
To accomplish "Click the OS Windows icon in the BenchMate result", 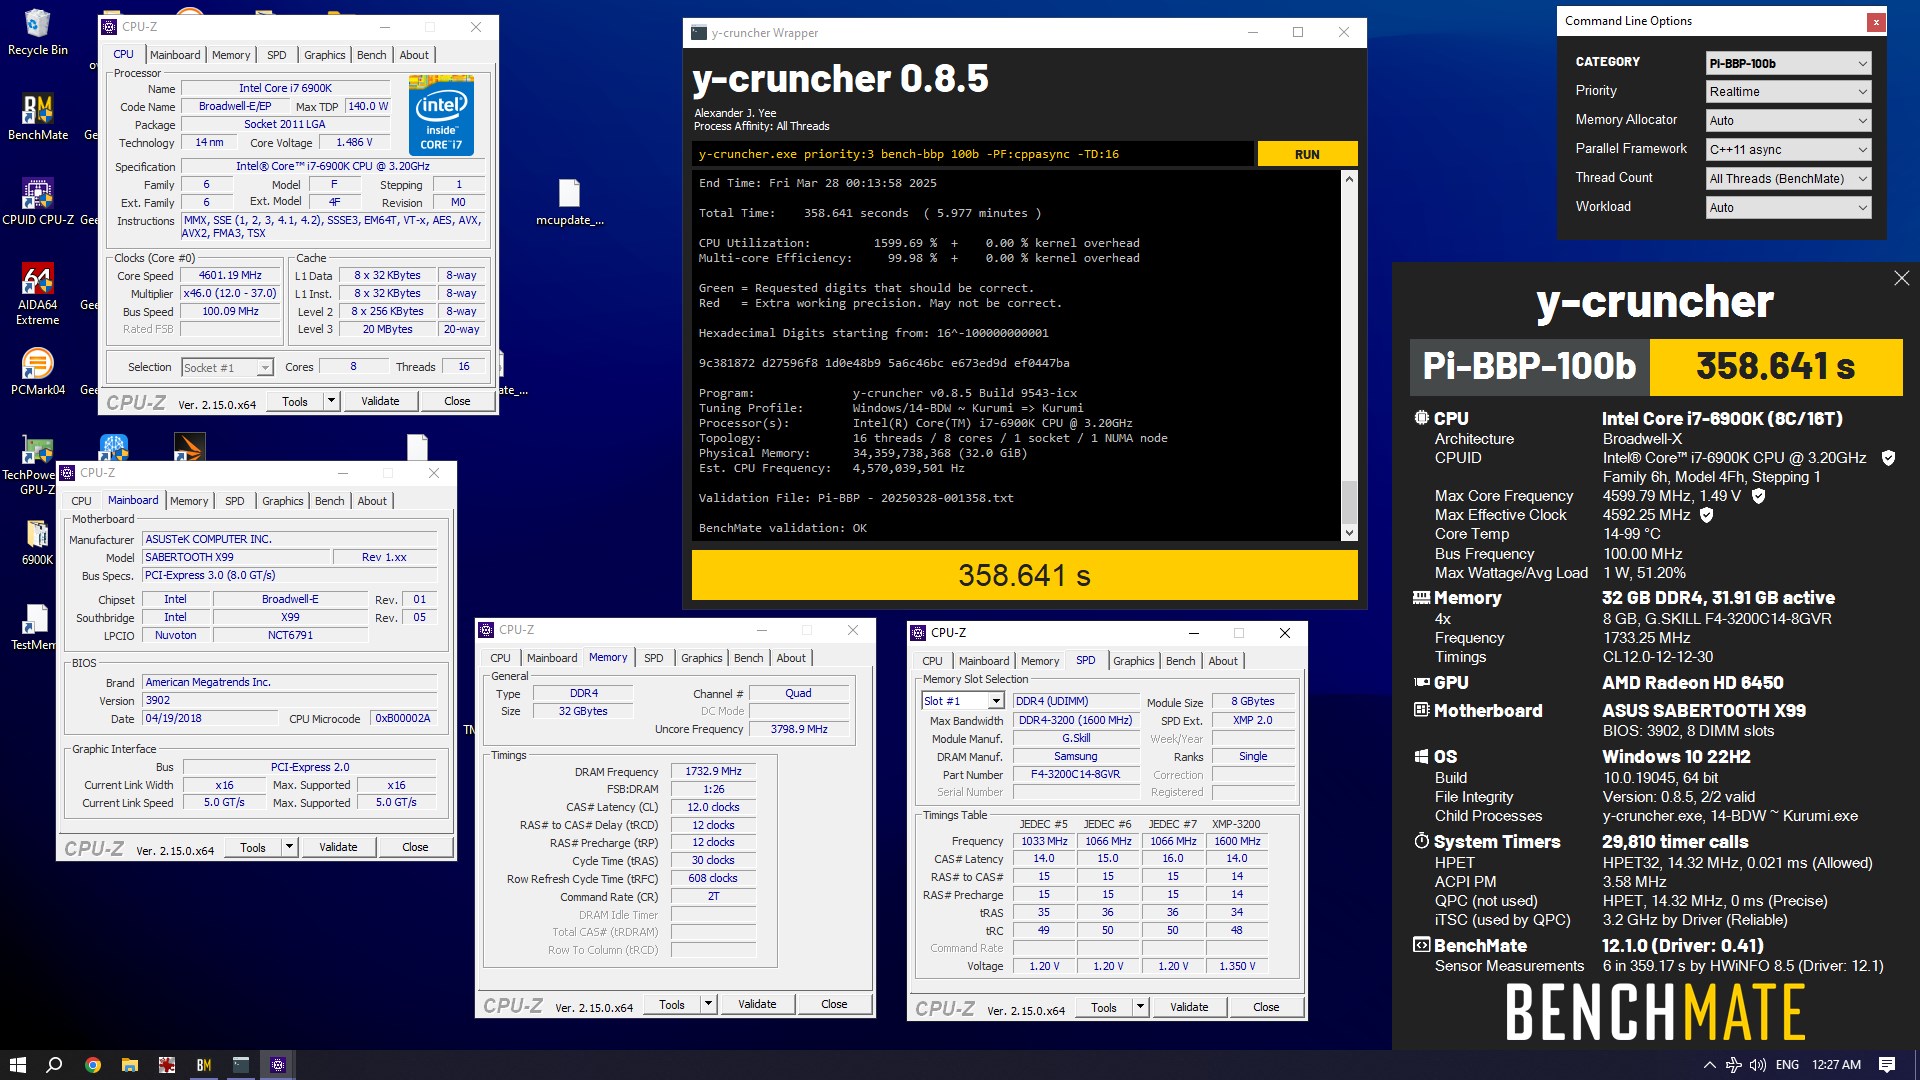I will click(1421, 757).
